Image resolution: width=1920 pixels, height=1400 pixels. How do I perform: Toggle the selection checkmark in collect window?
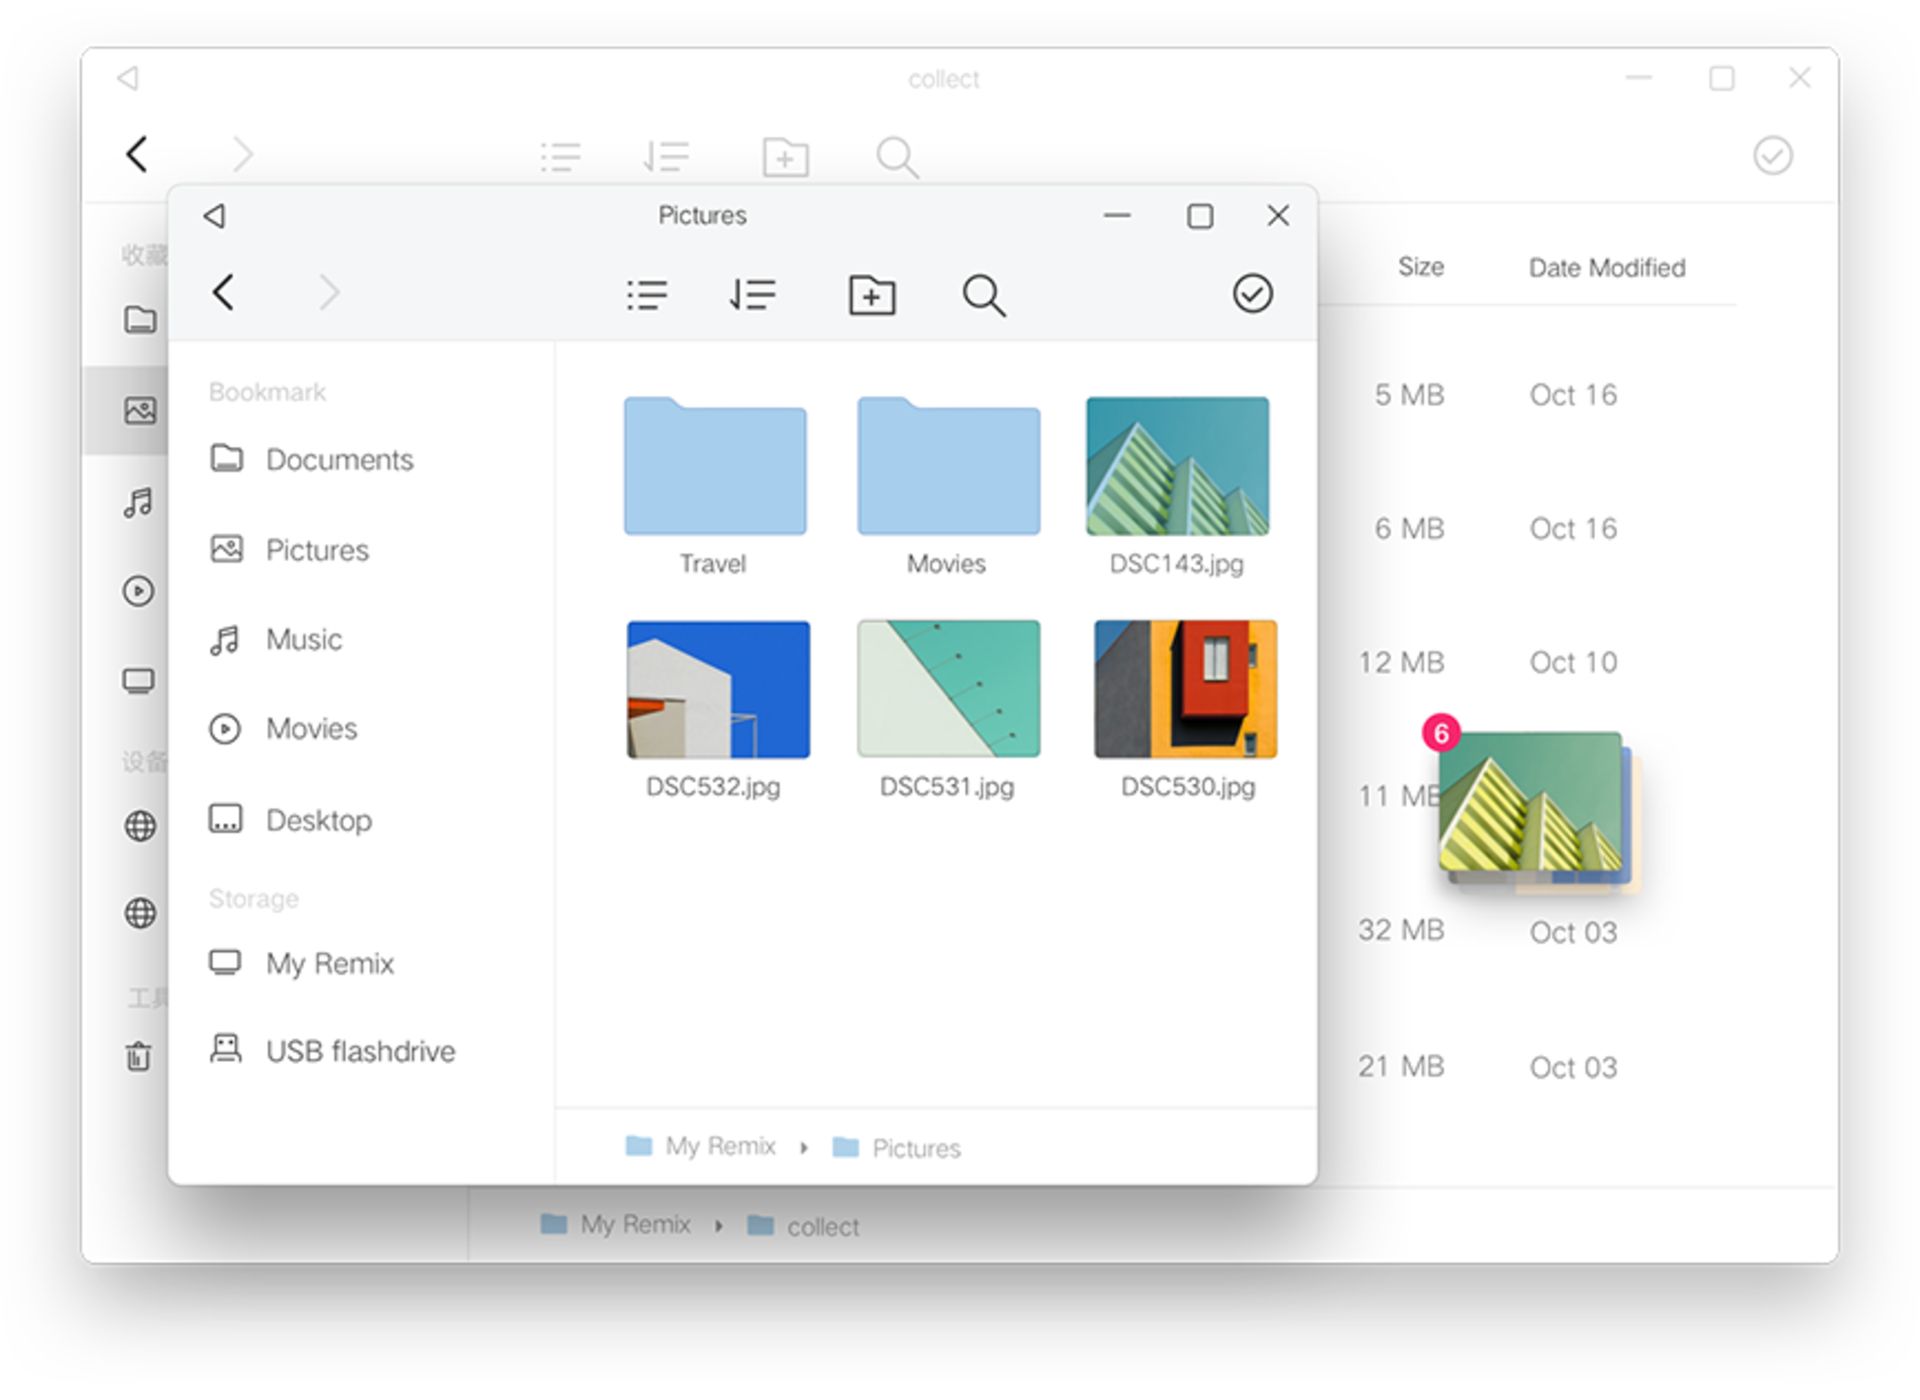point(1772,155)
